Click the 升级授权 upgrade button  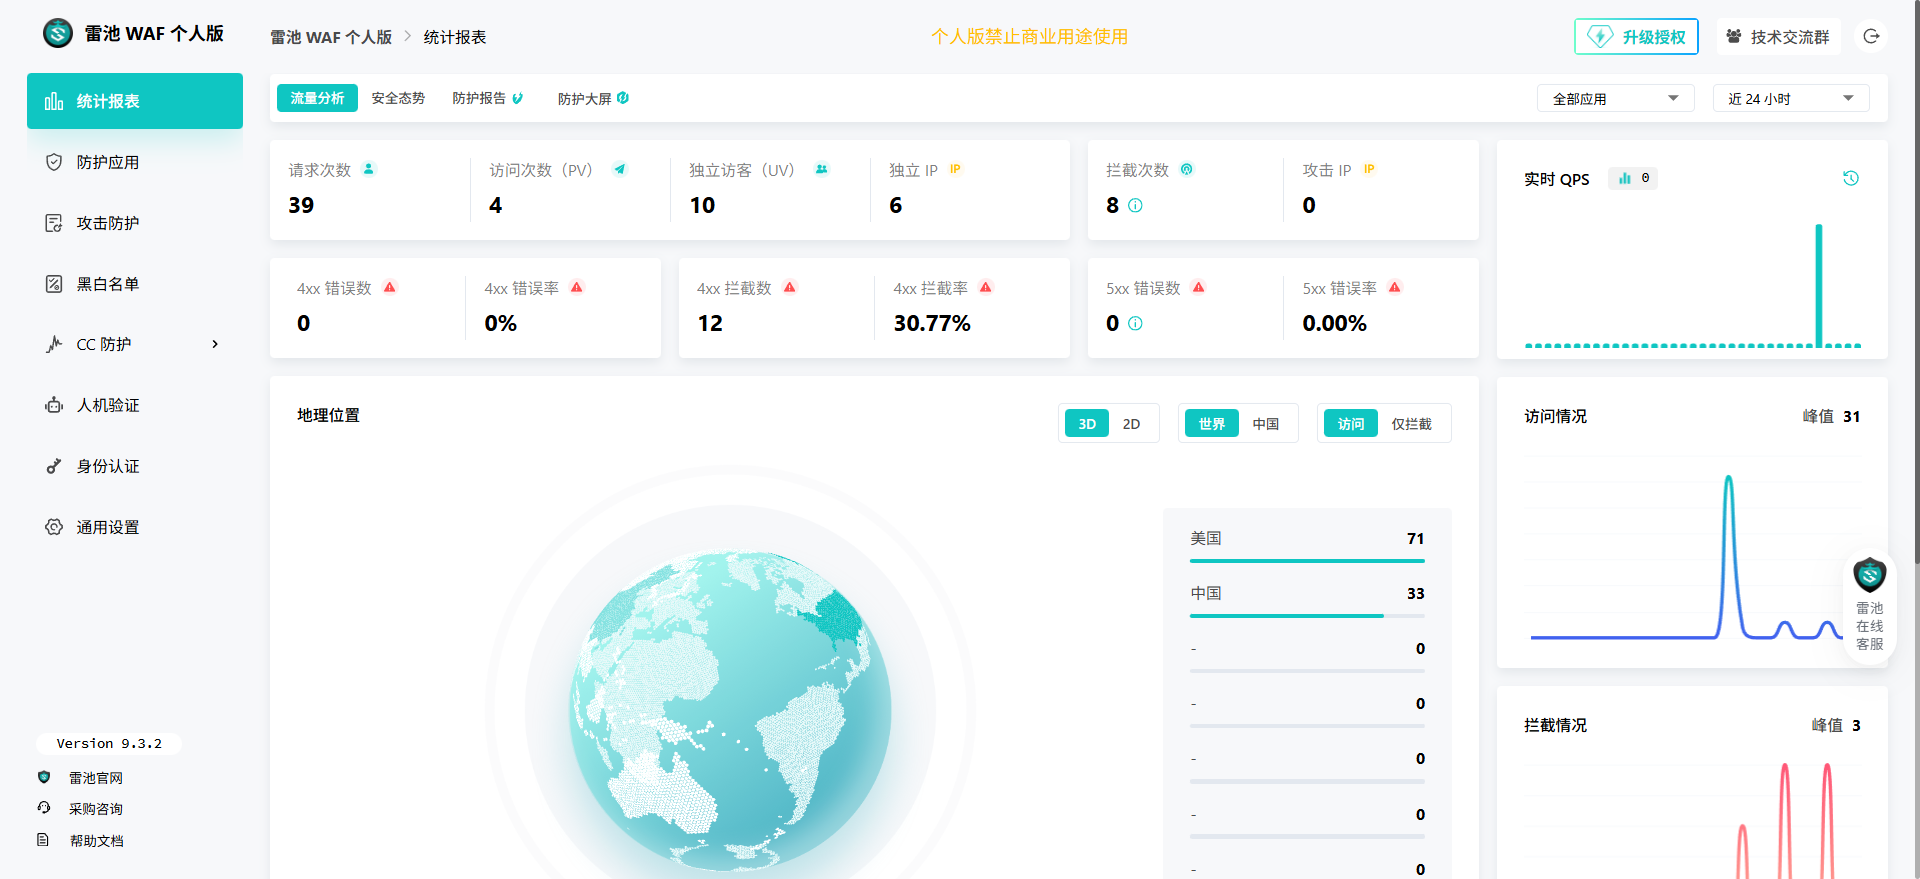1636,37
